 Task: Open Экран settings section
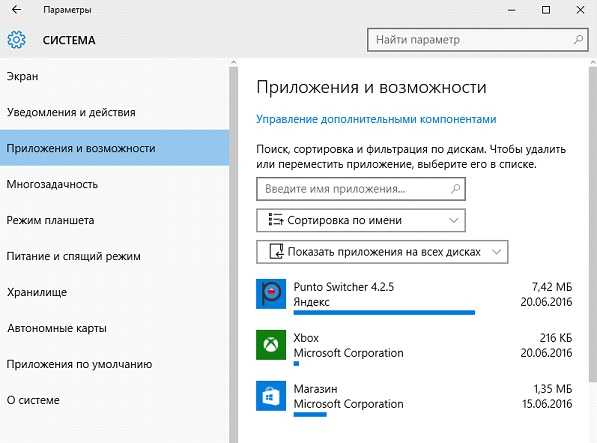pos(22,76)
